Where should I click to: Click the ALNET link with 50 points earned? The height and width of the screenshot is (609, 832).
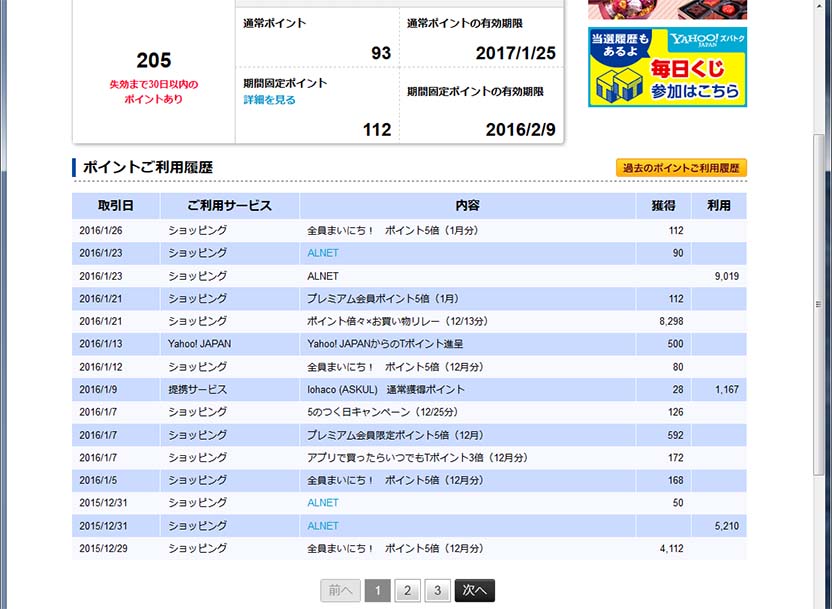pyautogui.click(x=323, y=503)
